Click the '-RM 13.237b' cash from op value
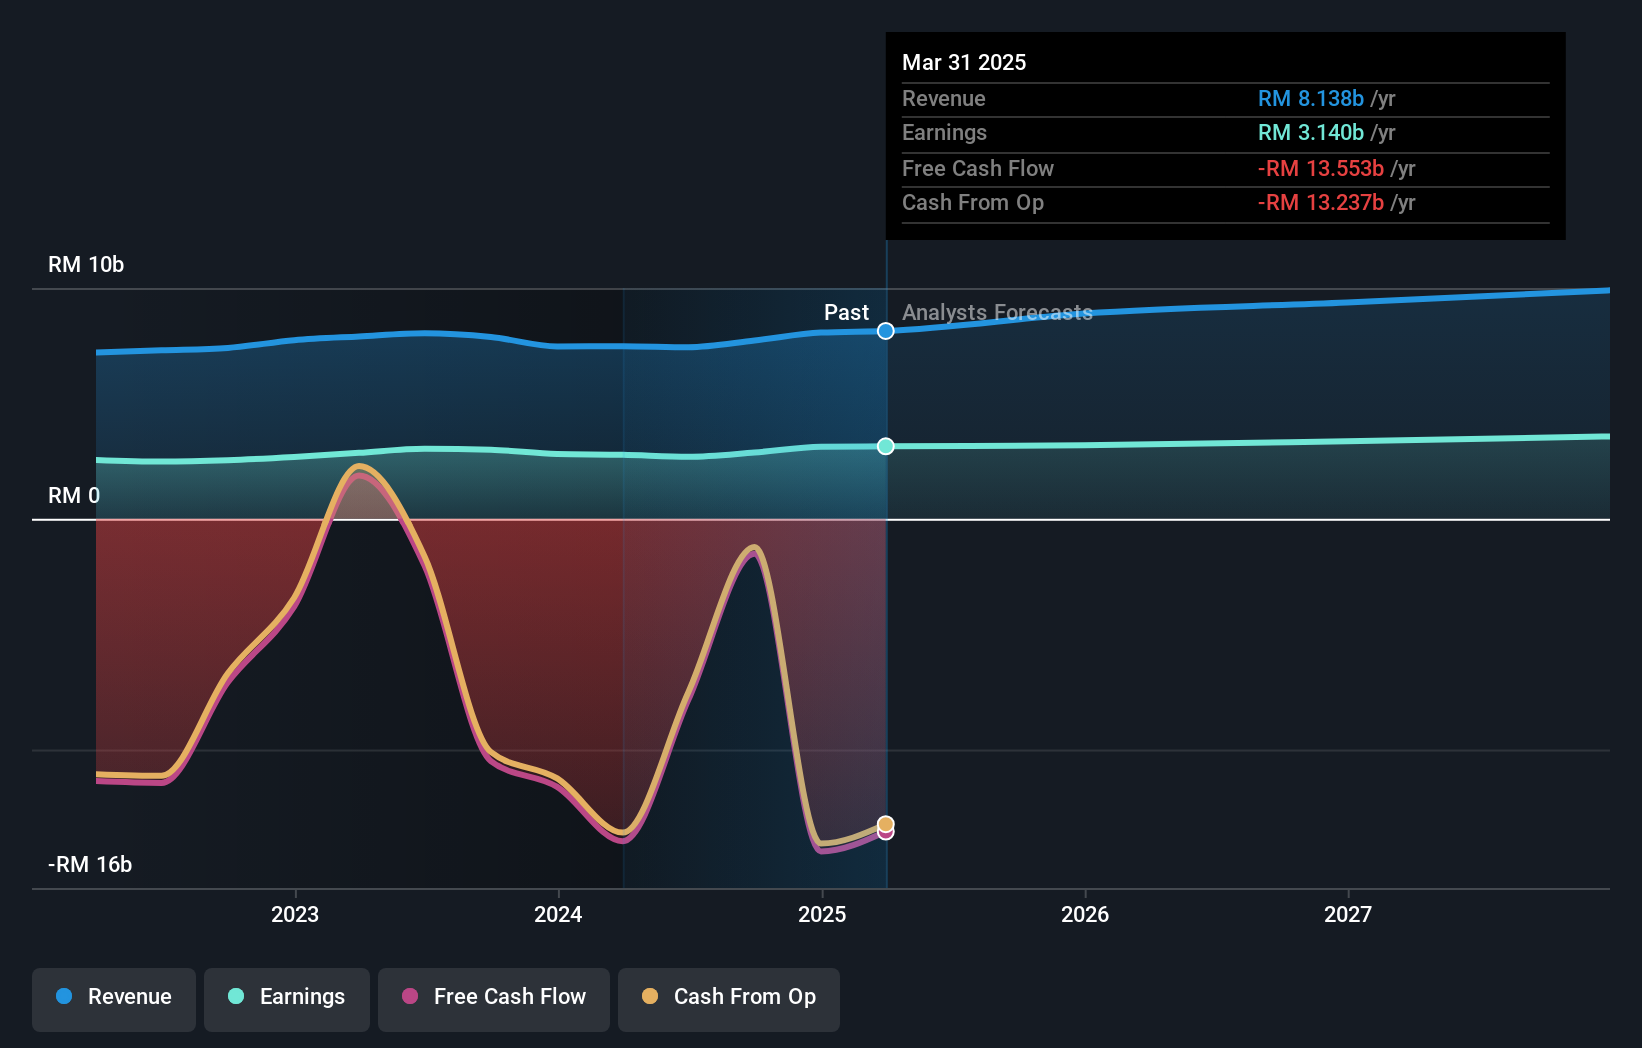The image size is (1642, 1048). (x=1321, y=203)
